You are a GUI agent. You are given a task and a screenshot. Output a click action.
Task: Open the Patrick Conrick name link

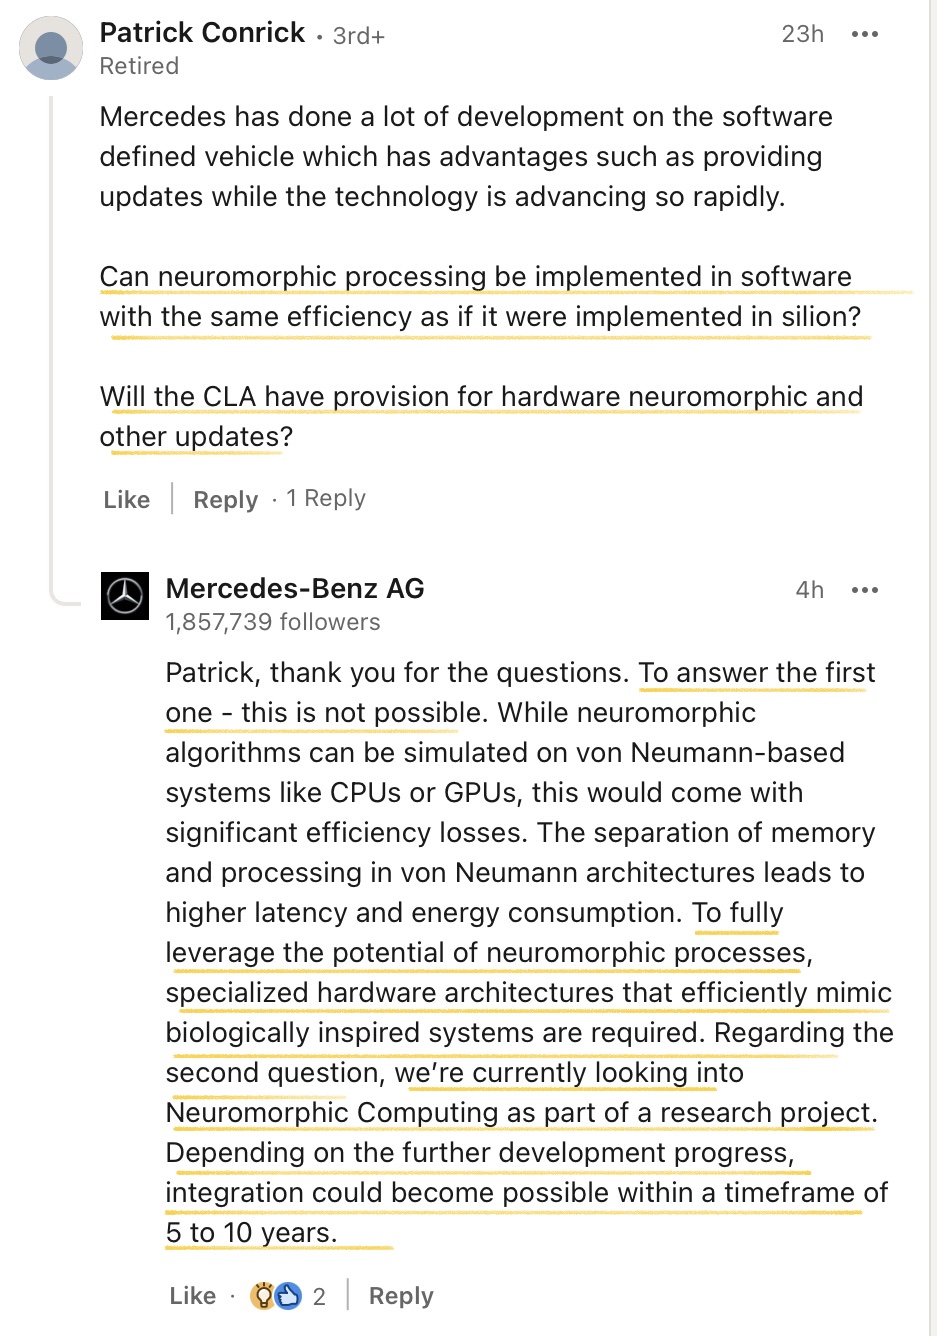pos(202,33)
